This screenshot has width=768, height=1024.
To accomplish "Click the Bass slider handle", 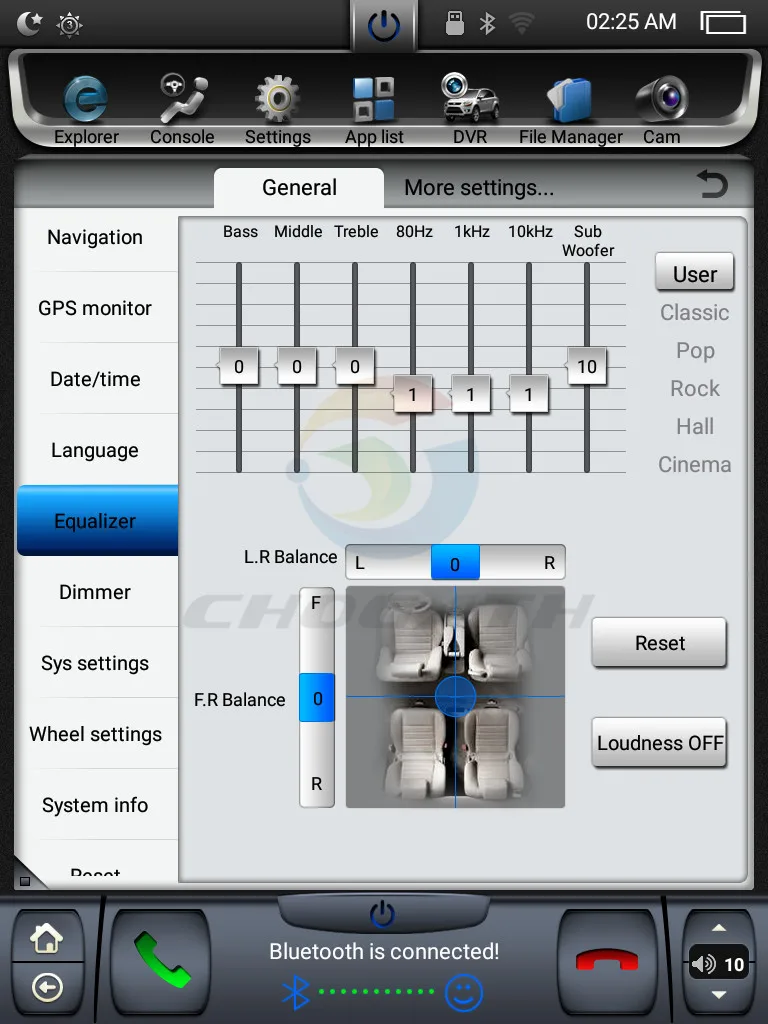I will pos(238,366).
